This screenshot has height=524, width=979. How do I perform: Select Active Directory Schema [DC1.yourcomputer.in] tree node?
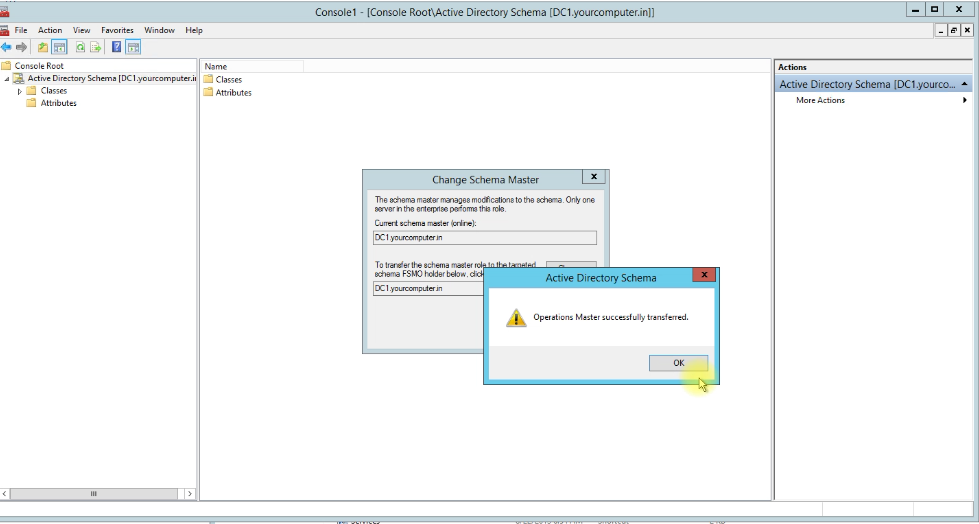(112, 78)
